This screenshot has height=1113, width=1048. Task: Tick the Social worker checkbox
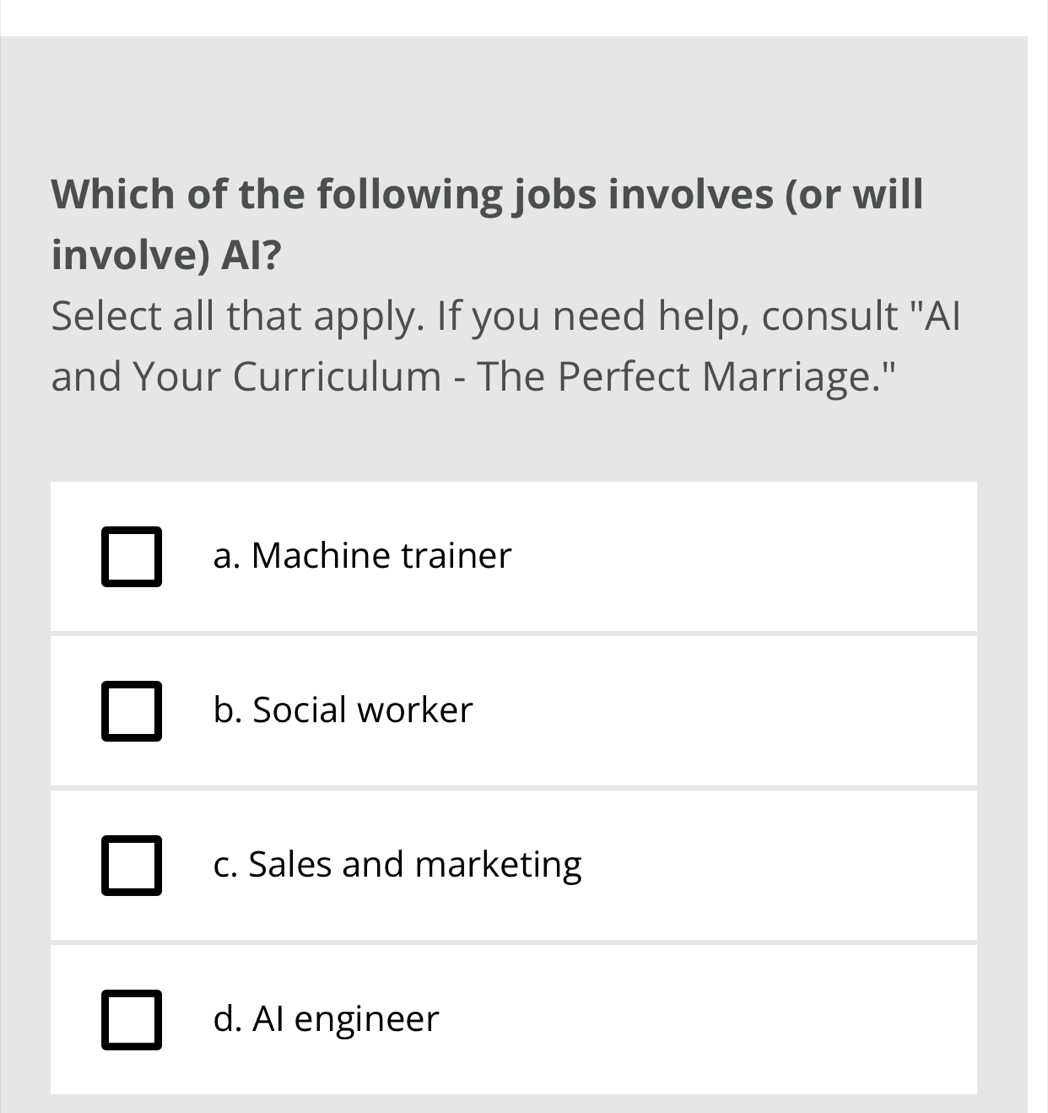[x=131, y=711]
